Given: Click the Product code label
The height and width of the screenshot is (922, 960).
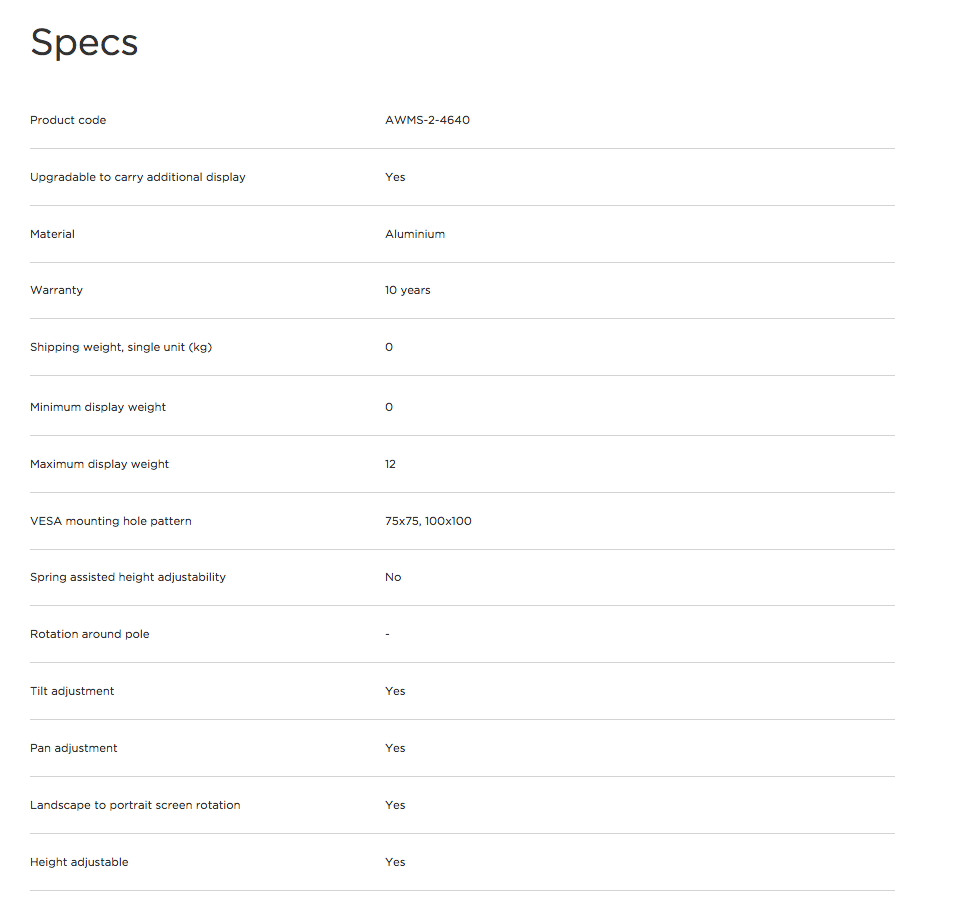Looking at the screenshot, I should [x=68, y=120].
